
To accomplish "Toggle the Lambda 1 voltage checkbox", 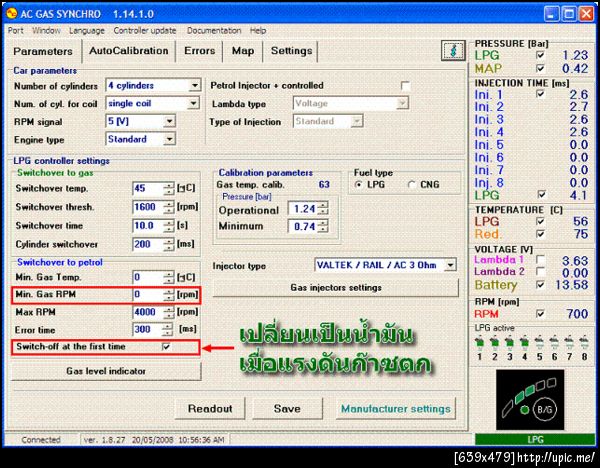I will coord(540,259).
